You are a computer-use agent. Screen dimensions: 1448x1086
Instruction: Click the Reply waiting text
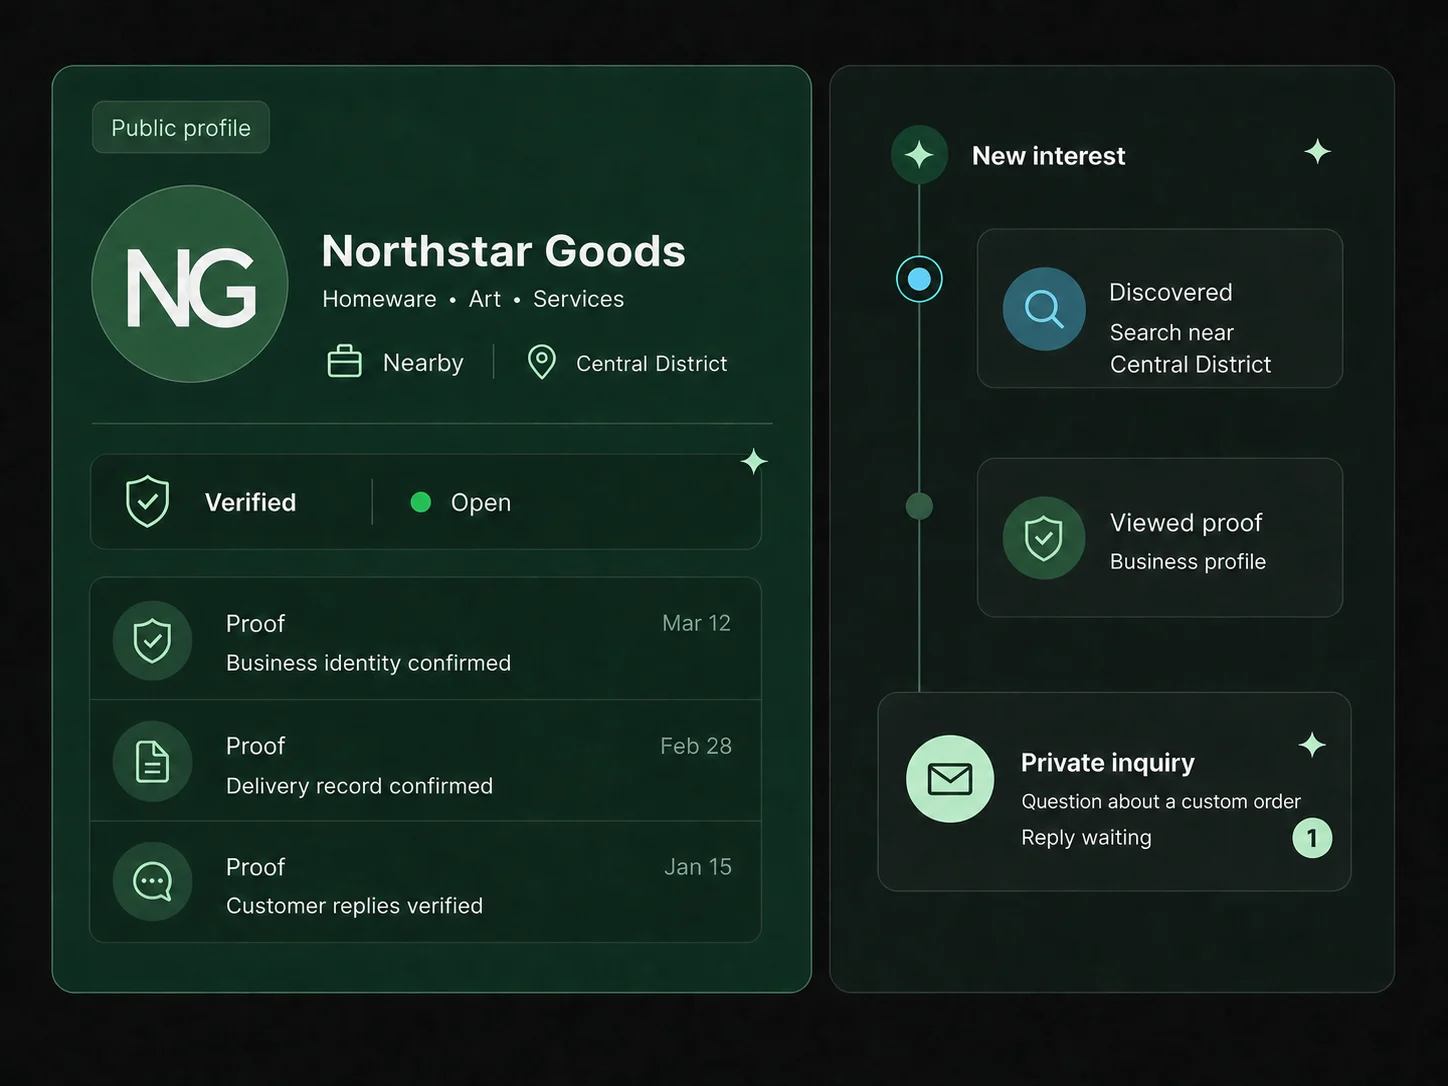coord(1086,838)
